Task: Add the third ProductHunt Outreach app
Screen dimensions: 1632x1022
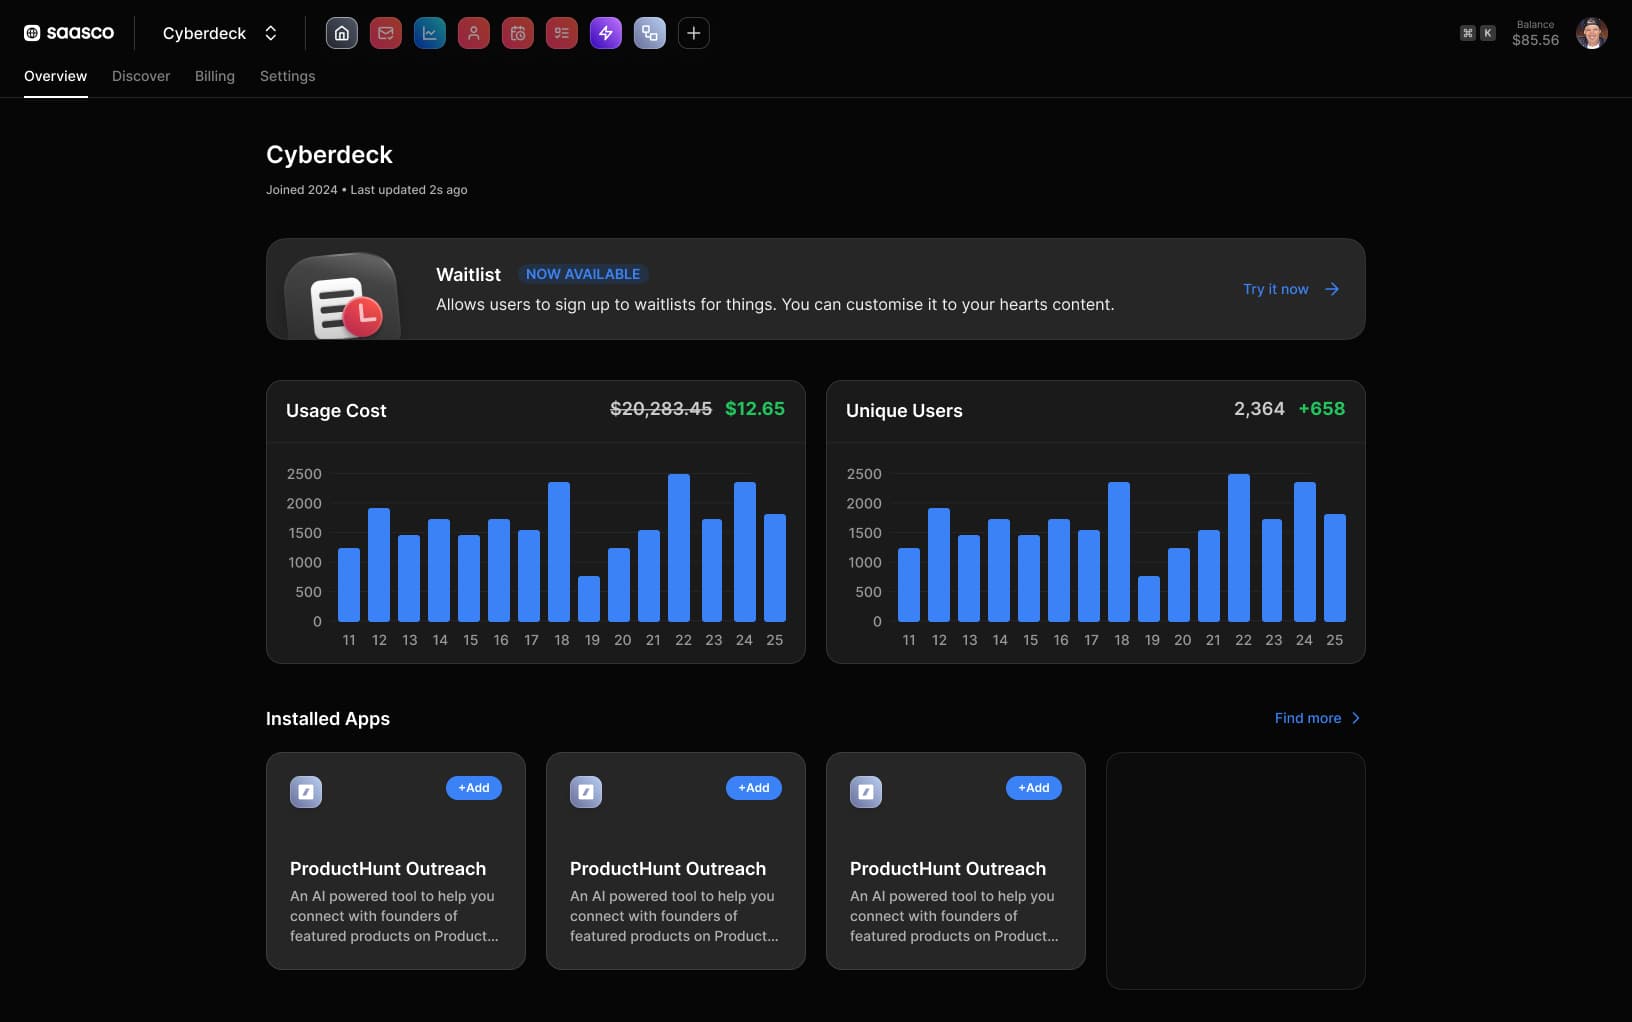Action: coord(1034,788)
